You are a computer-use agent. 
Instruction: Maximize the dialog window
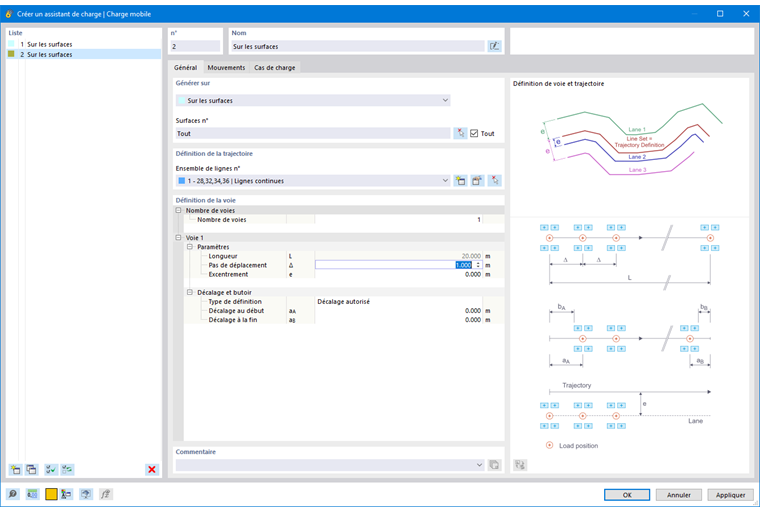pyautogui.click(x=720, y=14)
